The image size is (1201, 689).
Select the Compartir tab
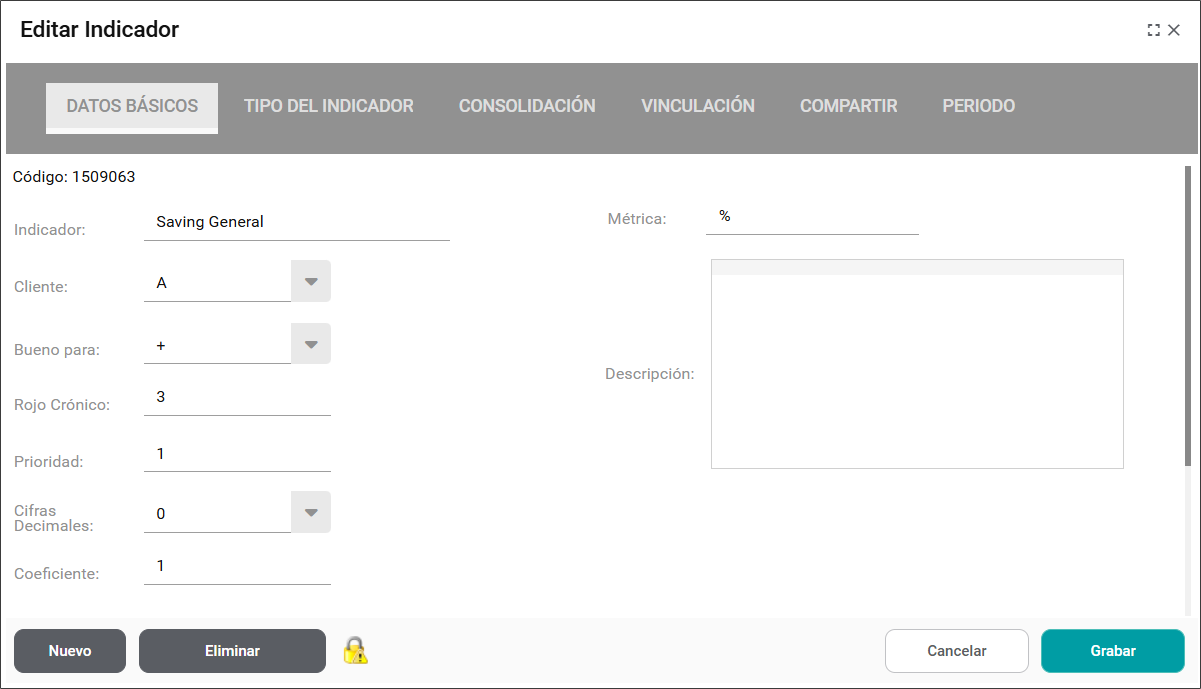848,106
